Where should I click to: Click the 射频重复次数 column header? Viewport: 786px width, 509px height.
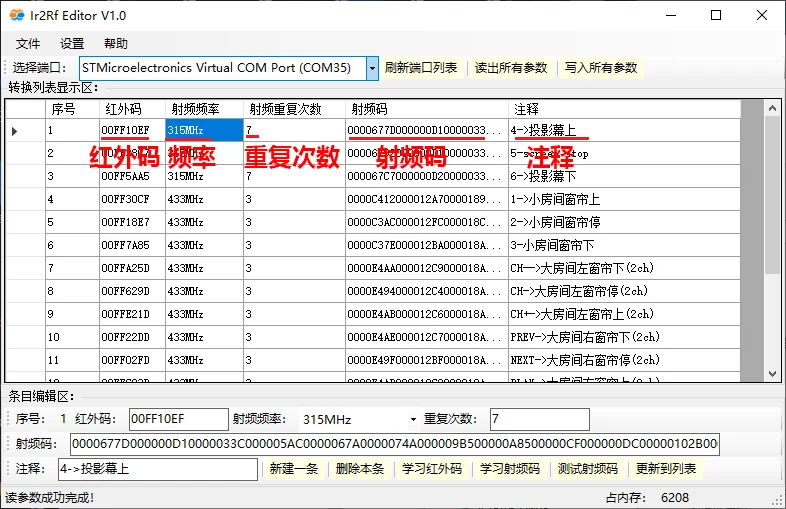click(x=294, y=109)
